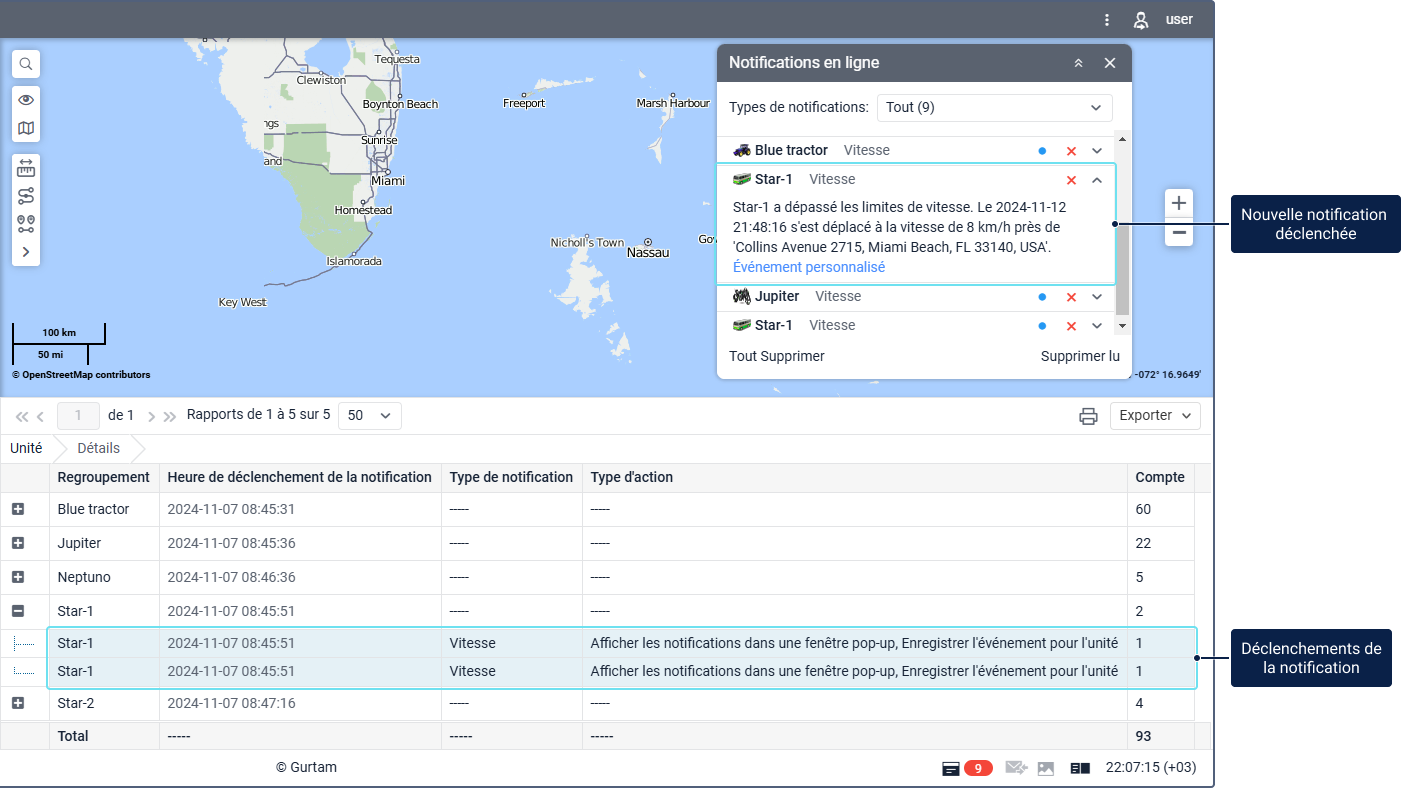Toggle the unread blue dot for Blue tractor
This screenshot has height=788, width=1403.
[x=1042, y=151]
